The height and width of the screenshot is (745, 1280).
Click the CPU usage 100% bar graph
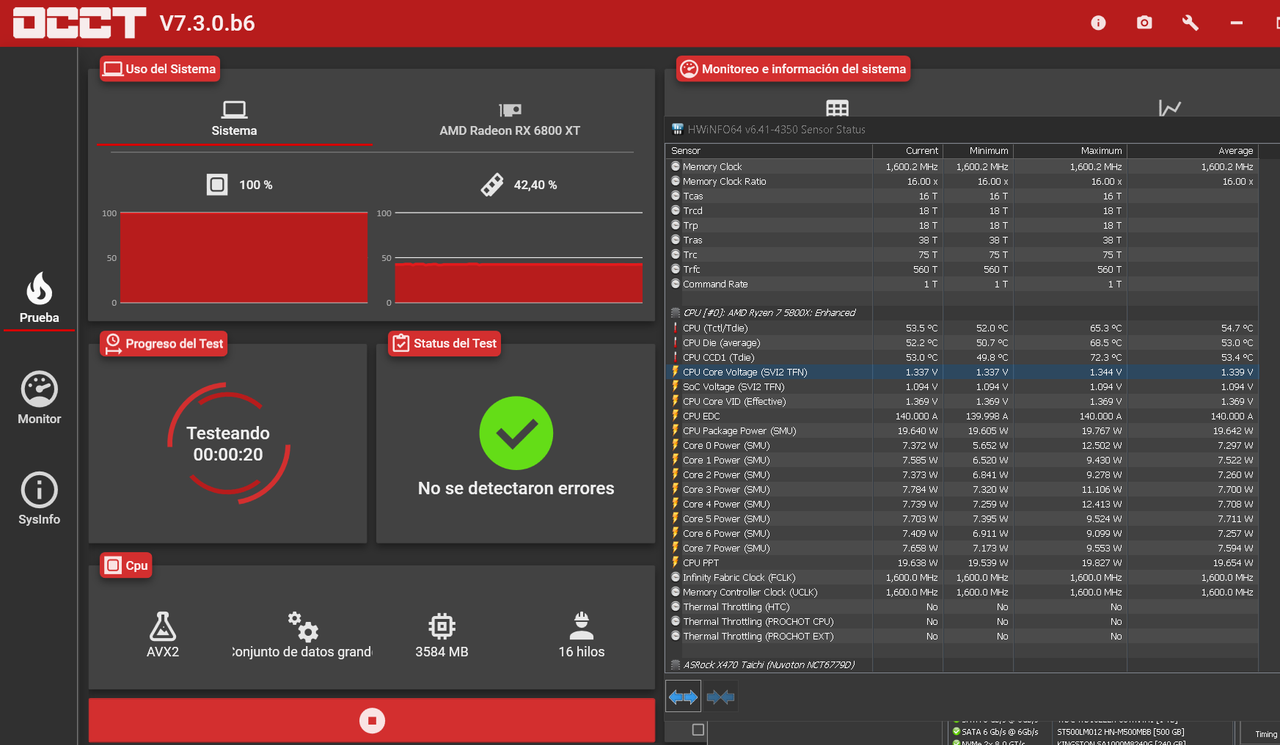243,257
